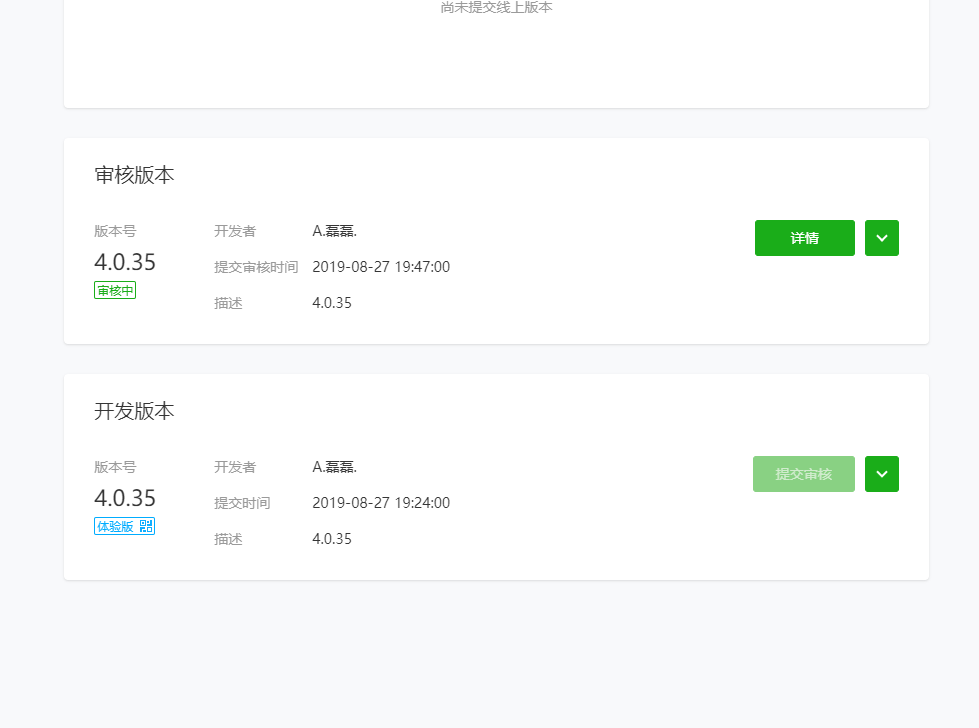Click the 审核版本 section heading
Image resolution: width=979 pixels, height=728 pixels.
[x=134, y=175]
